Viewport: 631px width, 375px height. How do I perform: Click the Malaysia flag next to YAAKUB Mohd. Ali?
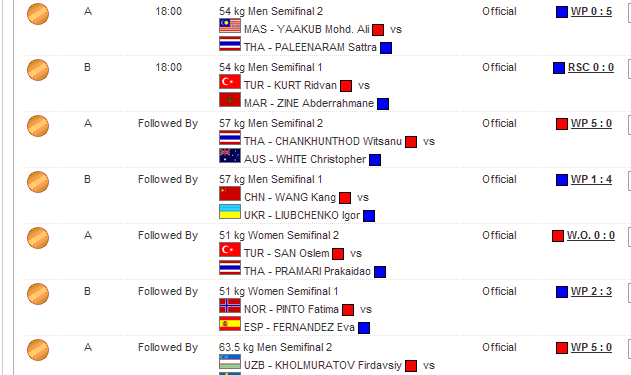[x=230, y=26]
